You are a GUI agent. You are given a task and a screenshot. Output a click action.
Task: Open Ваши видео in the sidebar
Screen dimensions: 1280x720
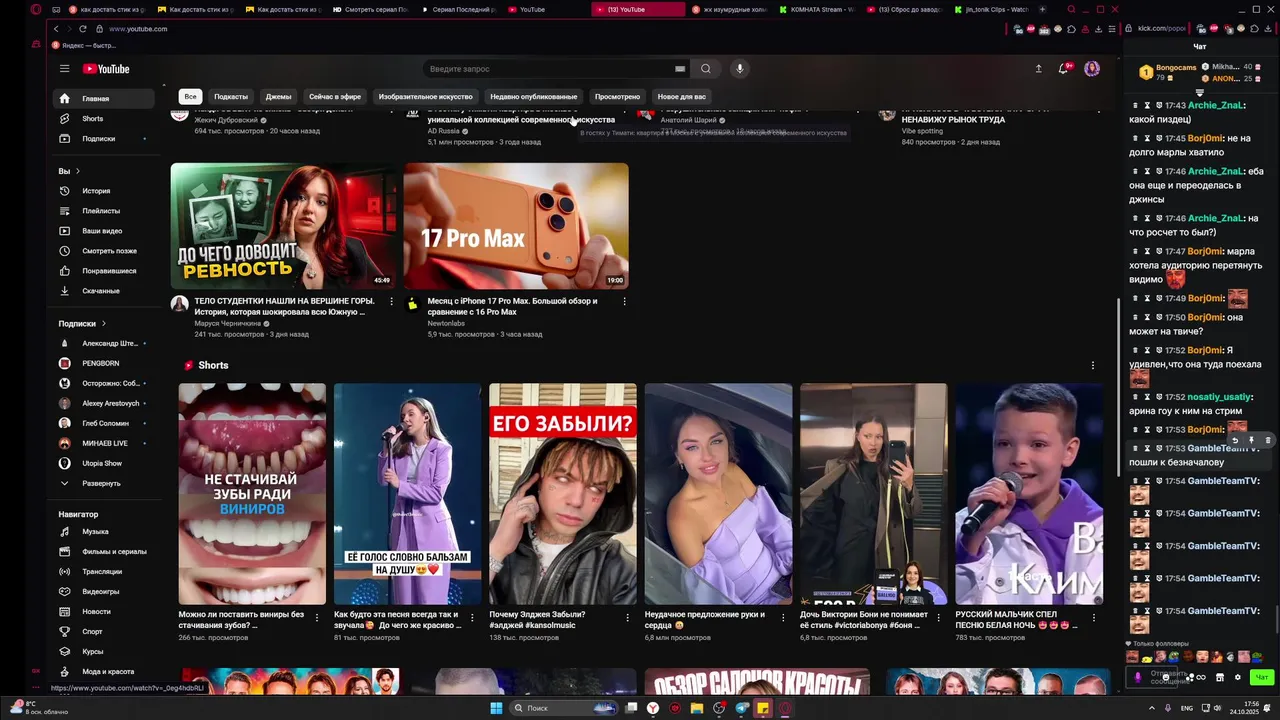point(104,231)
